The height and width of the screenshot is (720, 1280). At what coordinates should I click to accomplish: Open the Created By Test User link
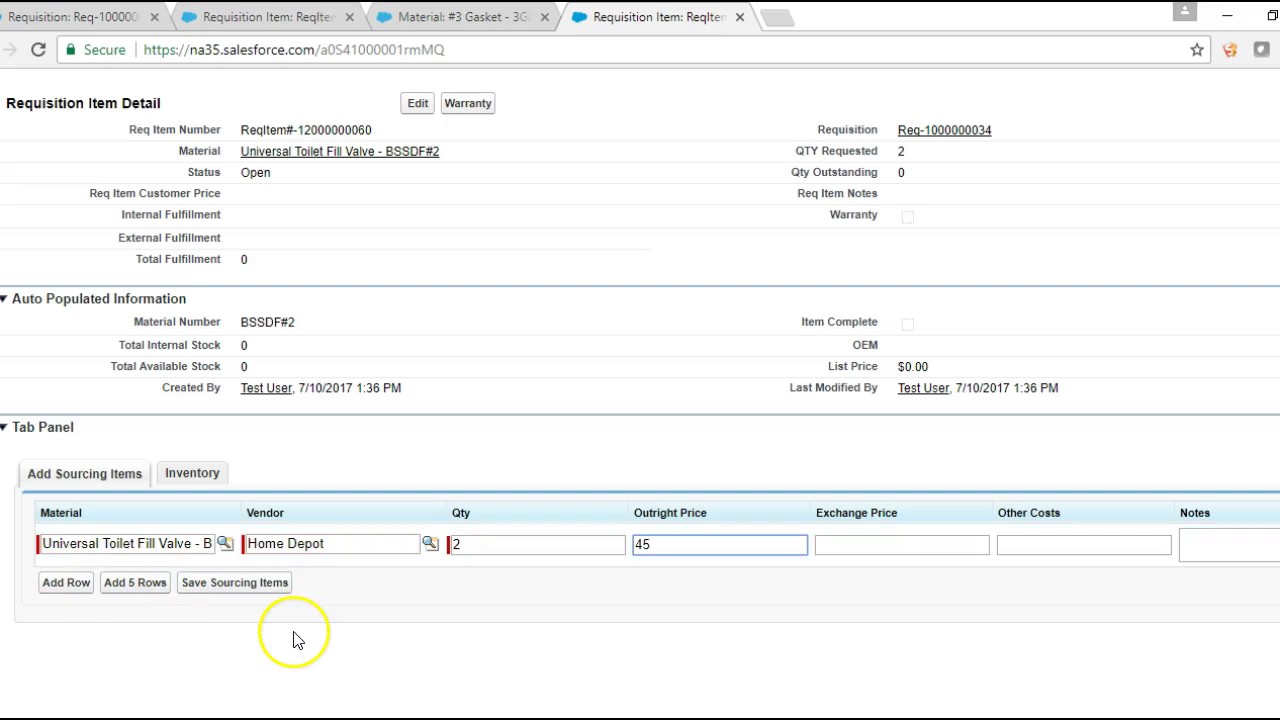click(x=266, y=388)
